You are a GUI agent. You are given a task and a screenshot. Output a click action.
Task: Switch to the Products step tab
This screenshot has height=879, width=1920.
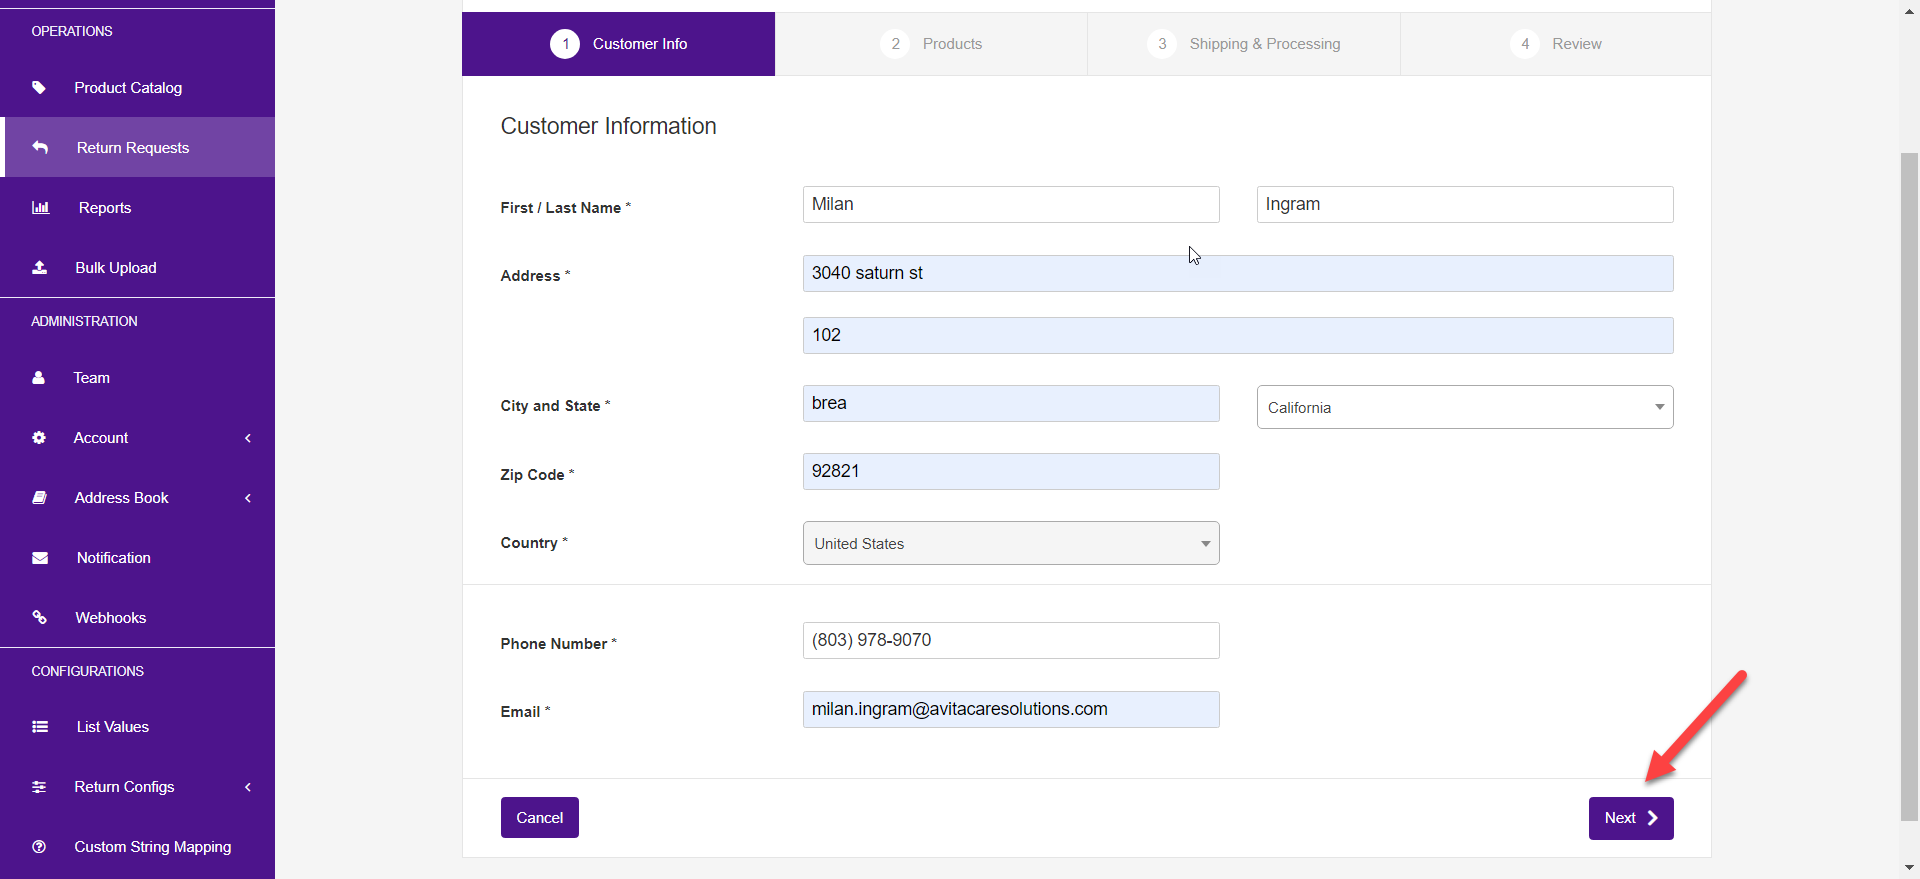[x=931, y=44]
